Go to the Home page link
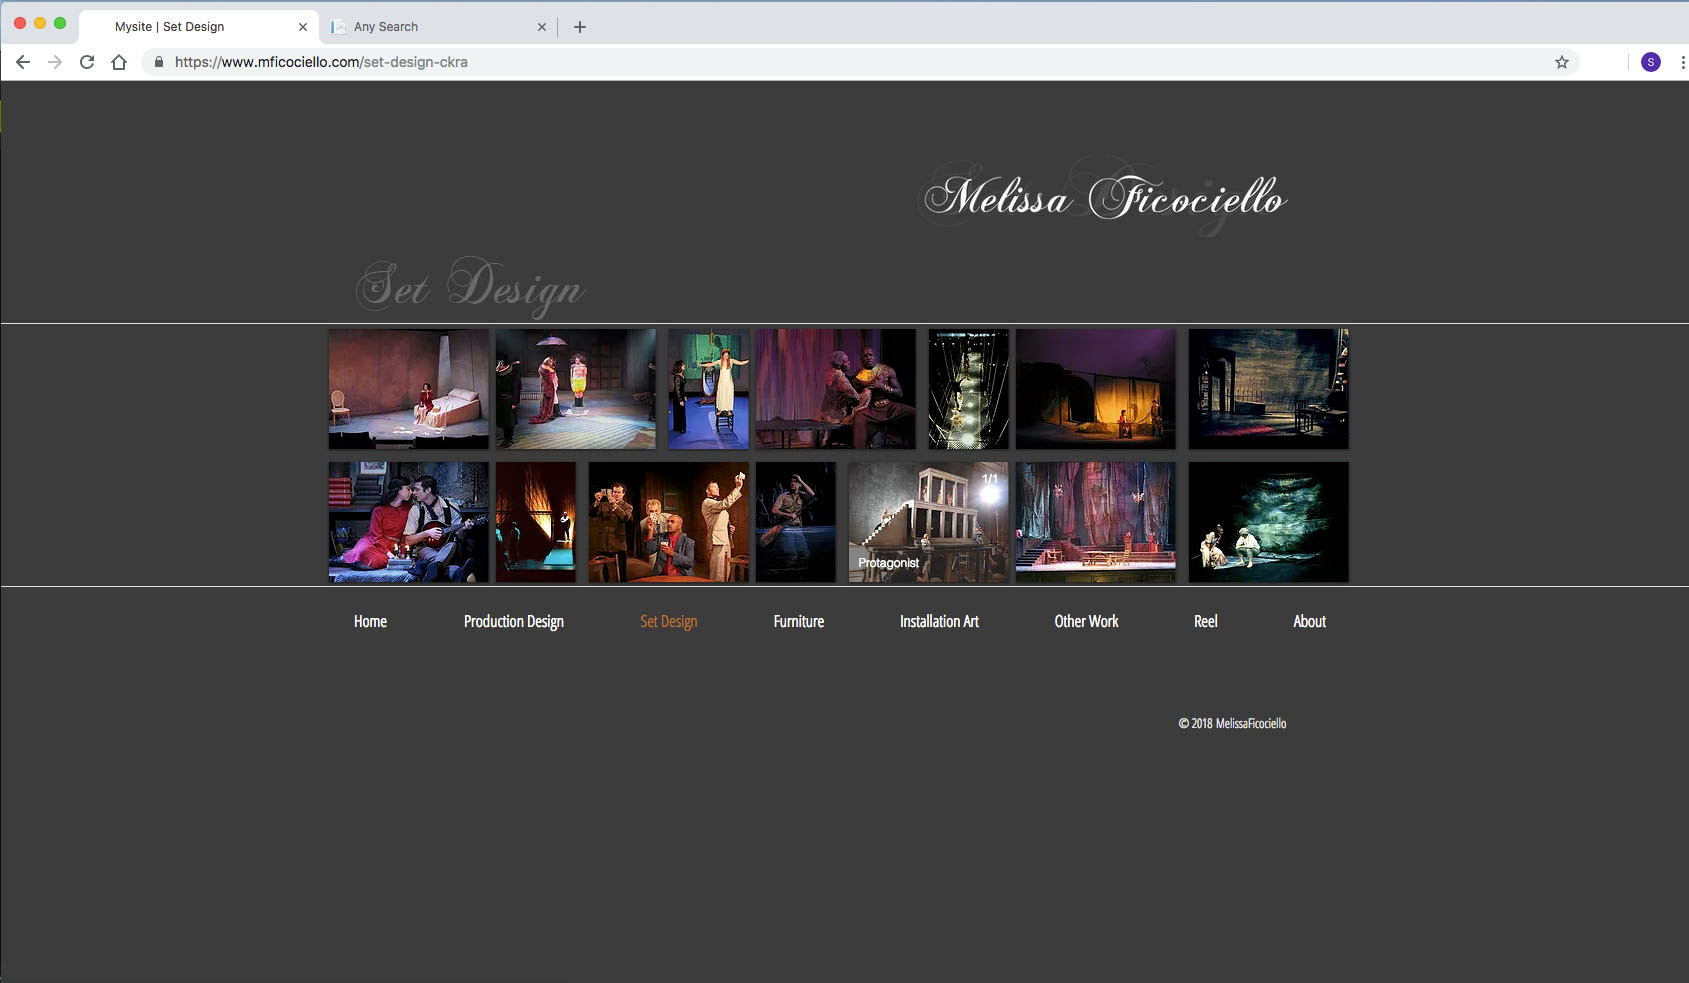Viewport: 1689px width, 983px height. pos(370,621)
